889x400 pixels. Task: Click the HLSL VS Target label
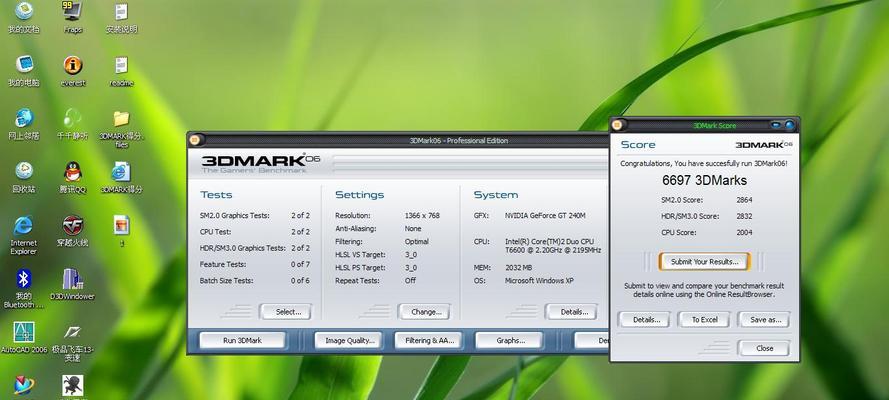coord(360,254)
